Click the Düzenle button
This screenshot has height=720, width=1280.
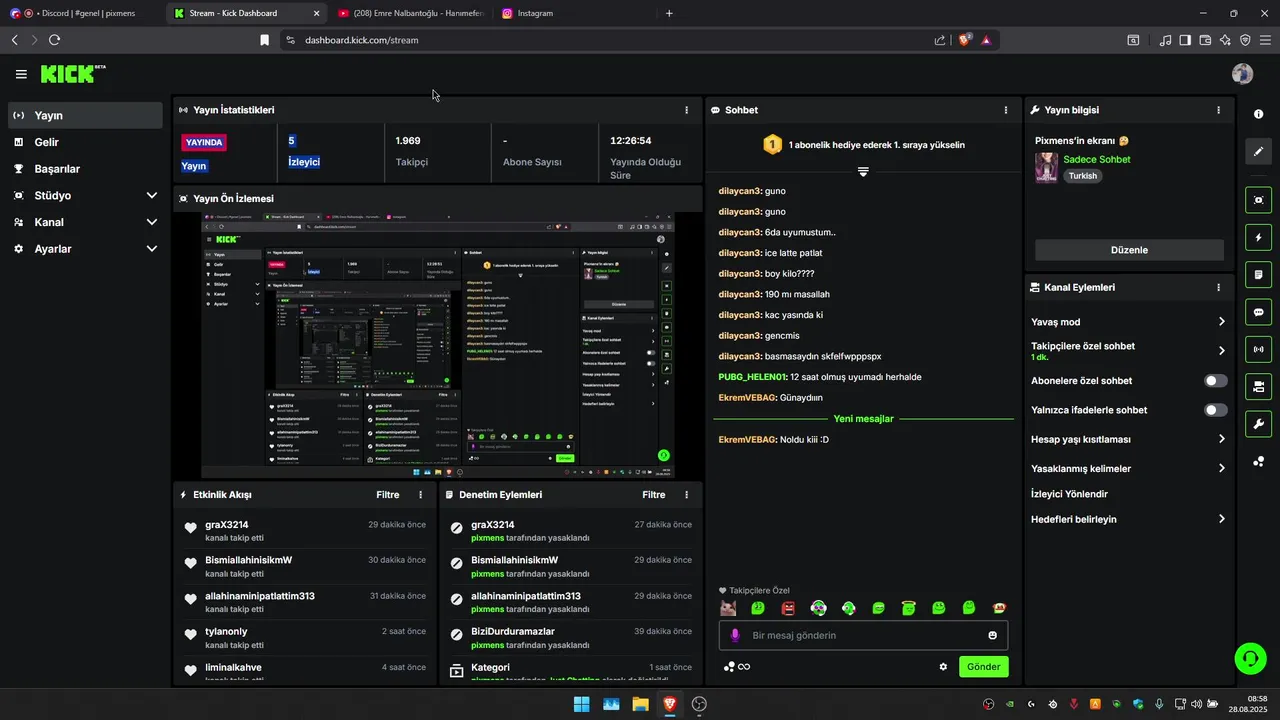(x=1129, y=250)
